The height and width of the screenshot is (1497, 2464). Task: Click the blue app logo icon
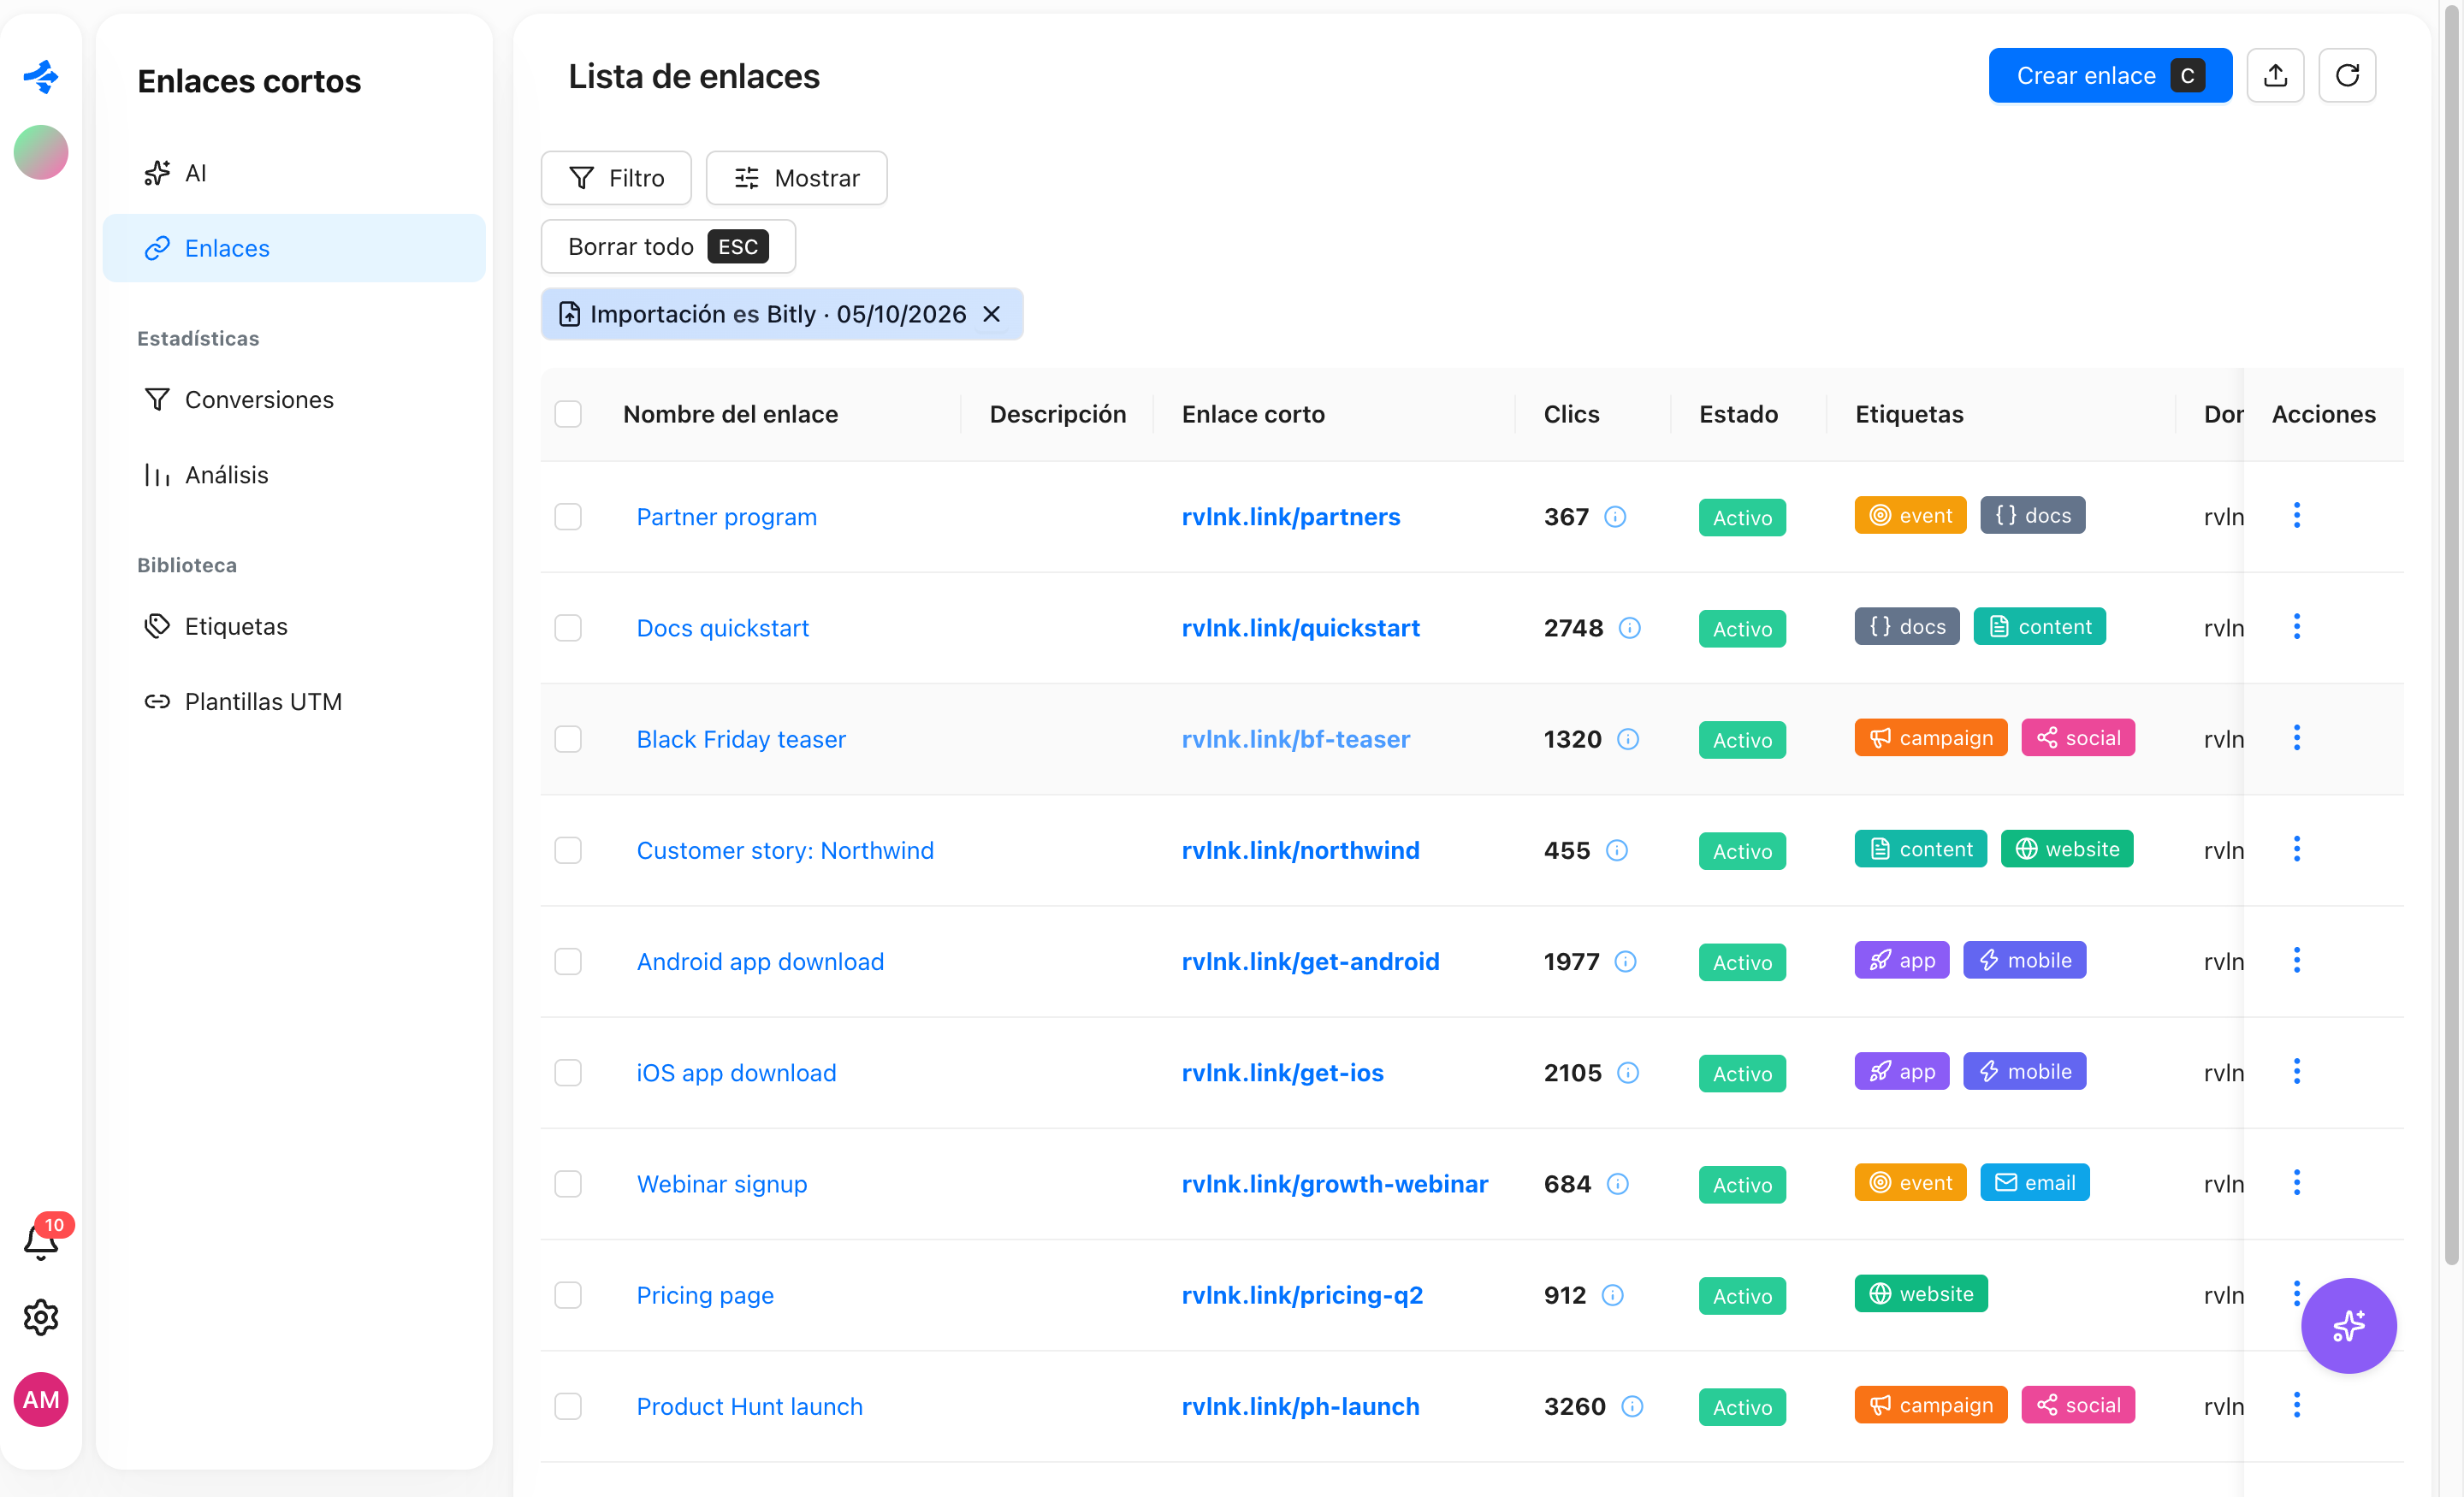pyautogui.click(x=41, y=76)
